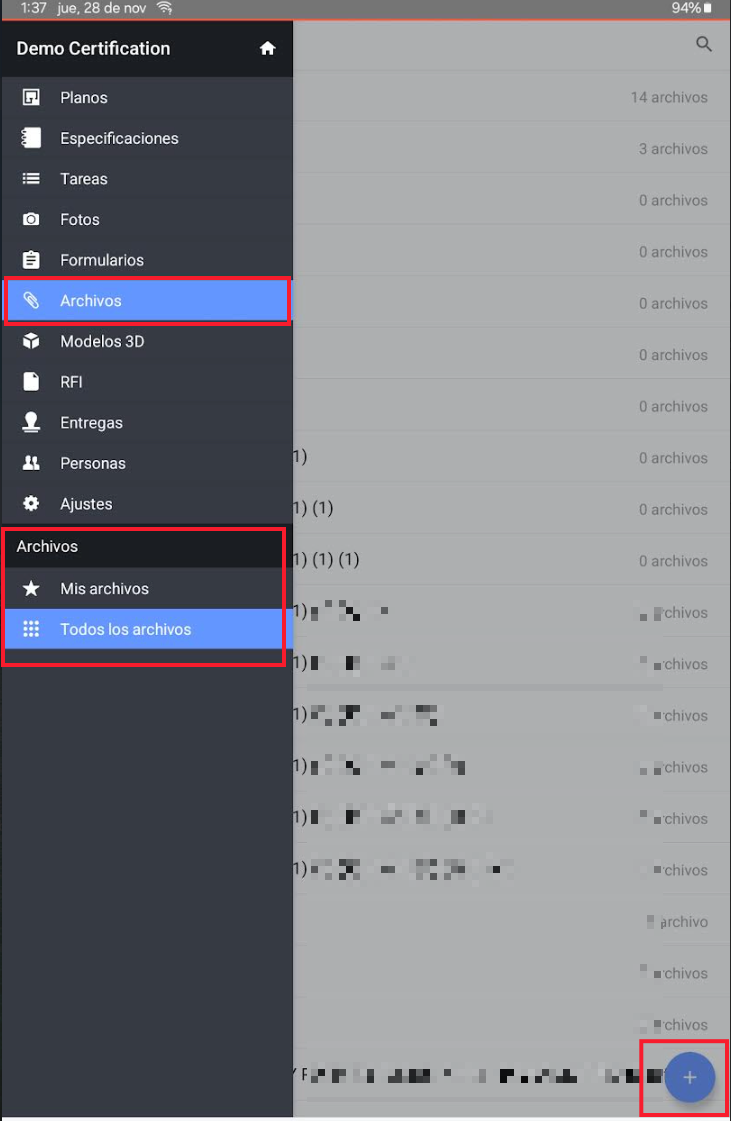Screen dimensions: 731x1121
Task: Select the Todos los archivos filter
Action: pos(125,629)
